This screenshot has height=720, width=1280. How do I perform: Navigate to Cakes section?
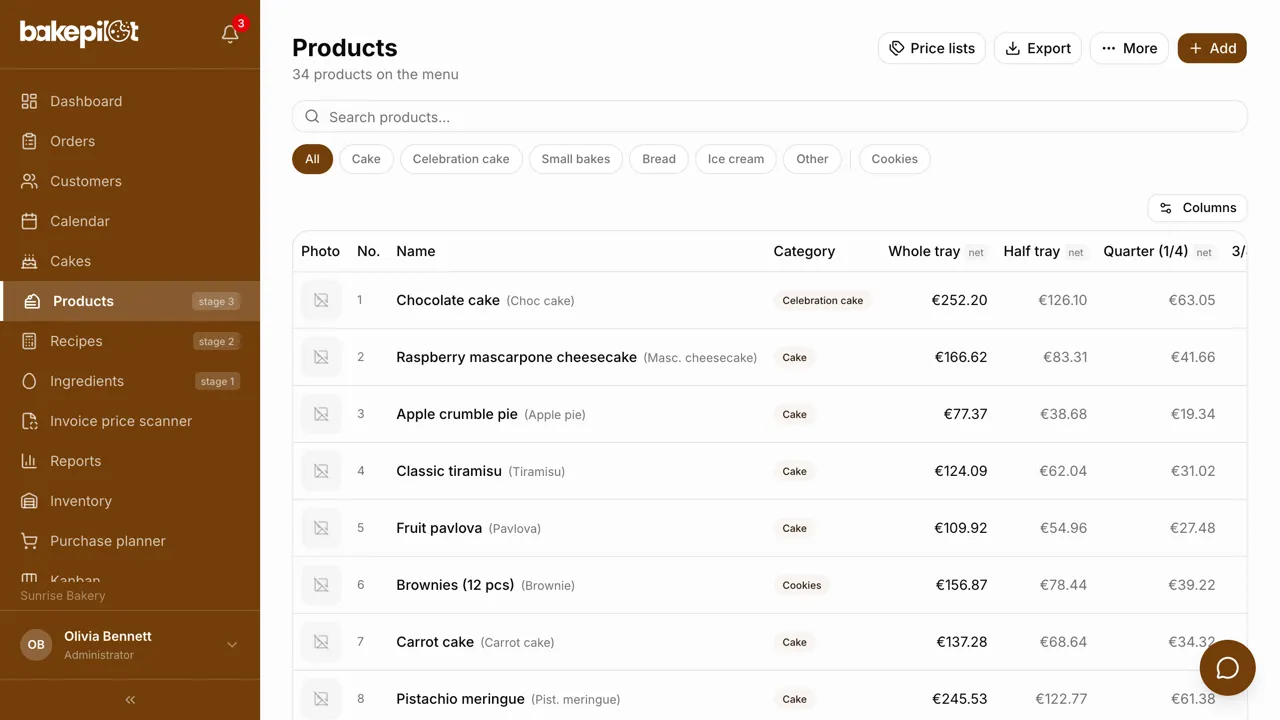coord(130,261)
